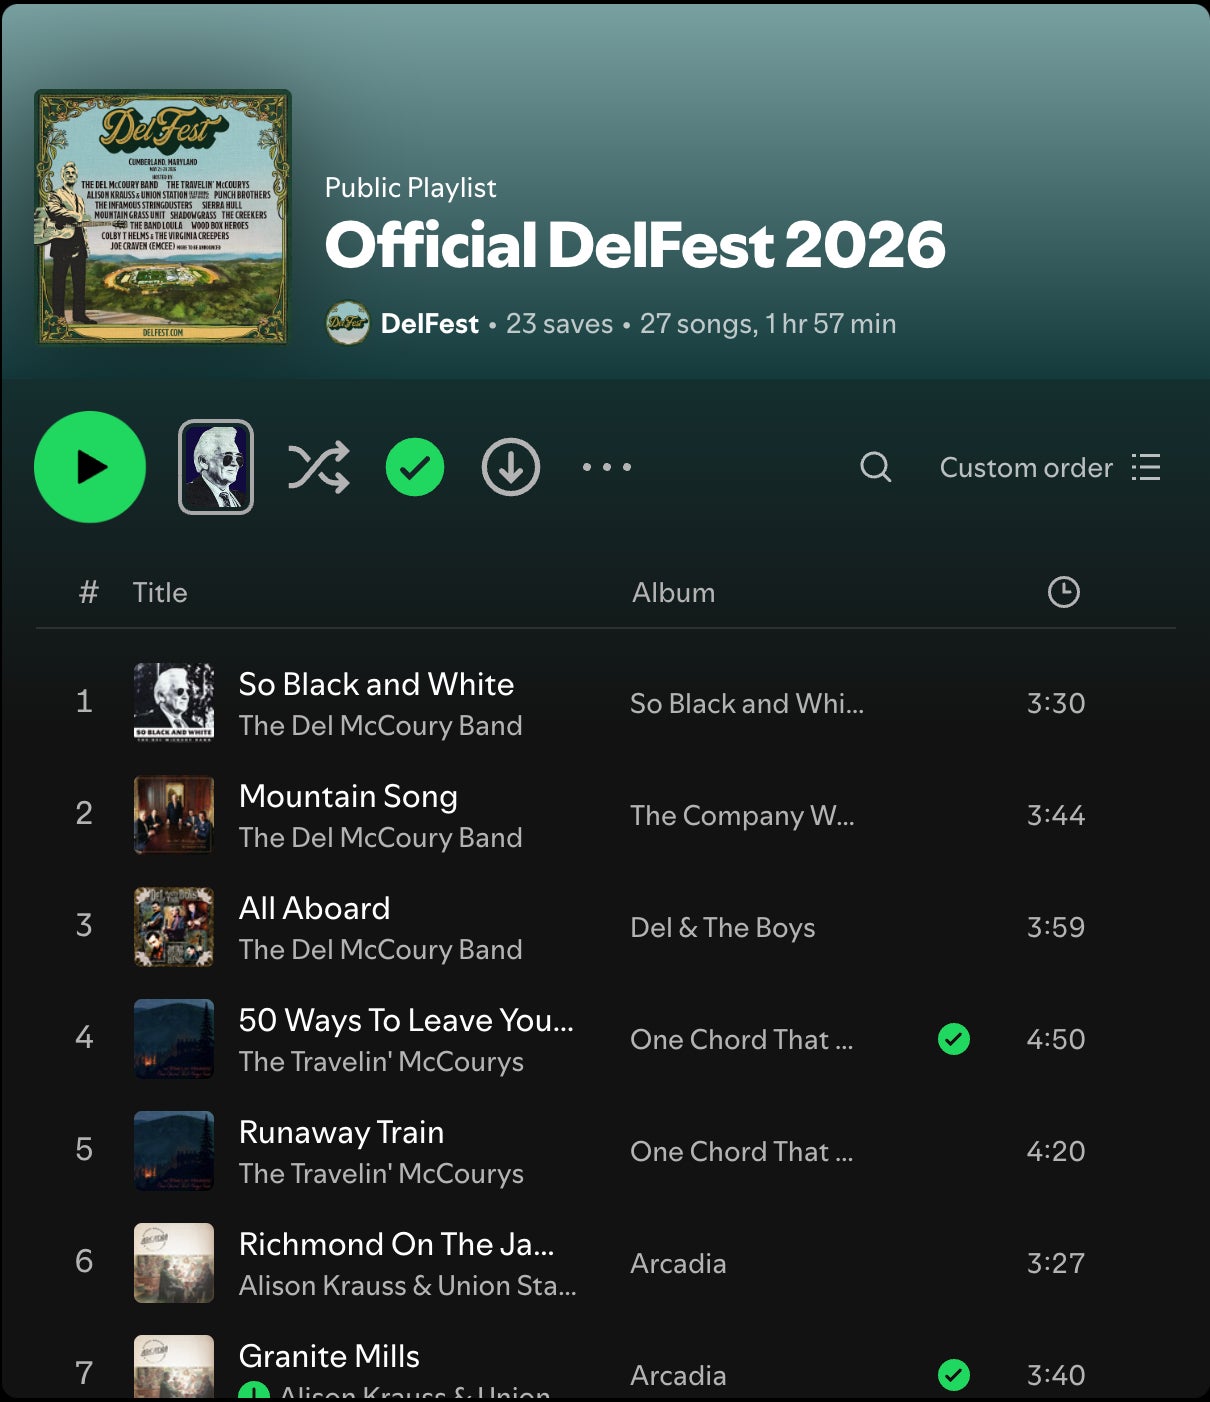Open the Del McCoury preview thumbnail
This screenshot has width=1210, height=1402.
(216, 467)
